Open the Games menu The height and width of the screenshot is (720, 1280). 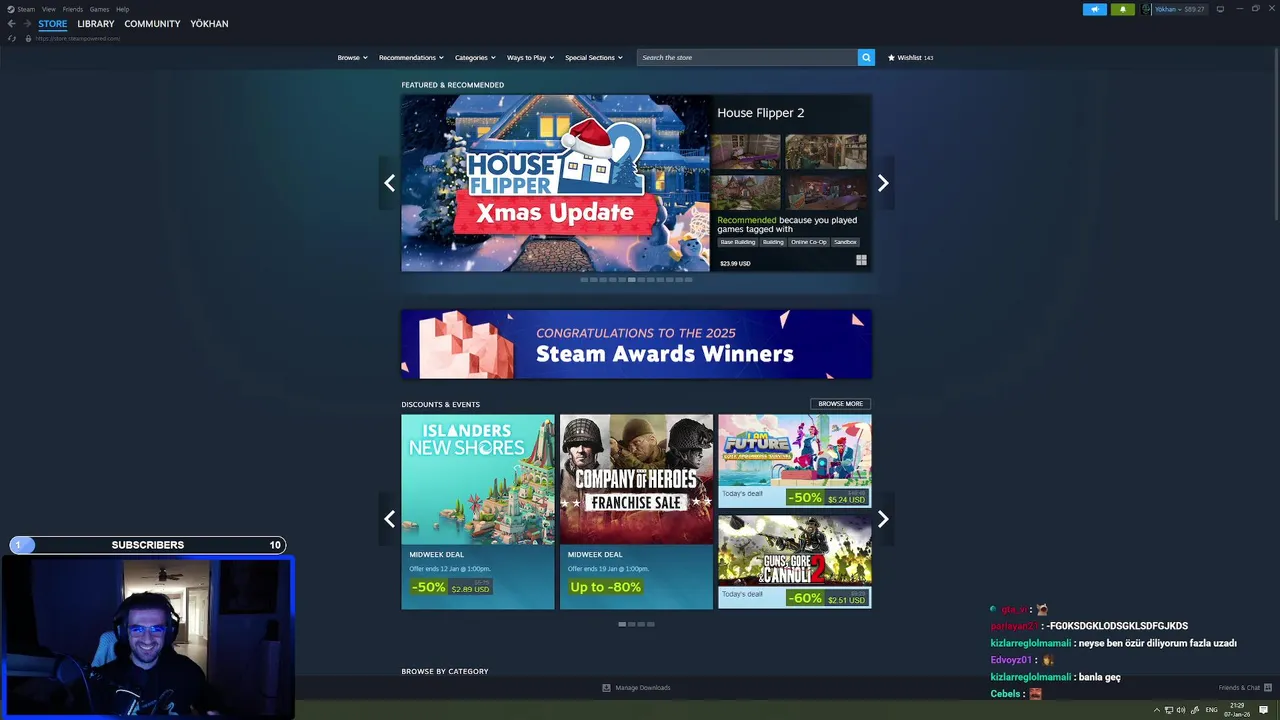click(x=99, y=9)
